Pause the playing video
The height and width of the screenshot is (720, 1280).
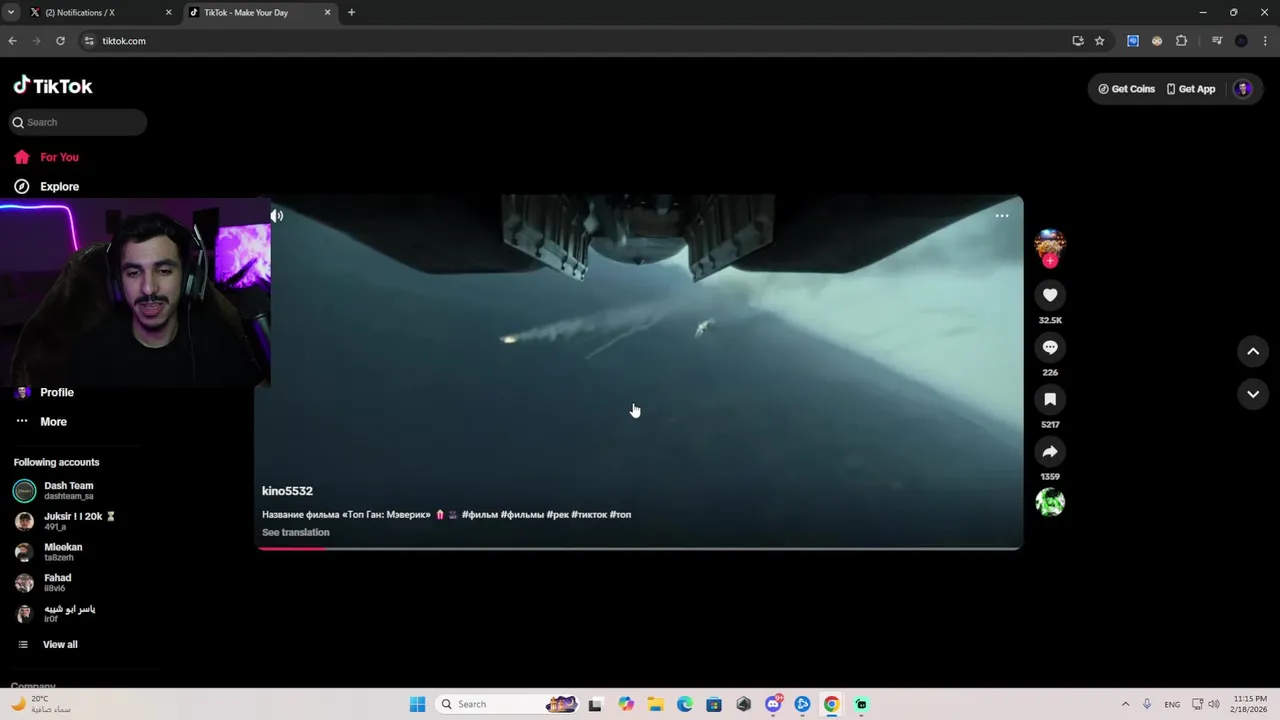tap(640, 372)
